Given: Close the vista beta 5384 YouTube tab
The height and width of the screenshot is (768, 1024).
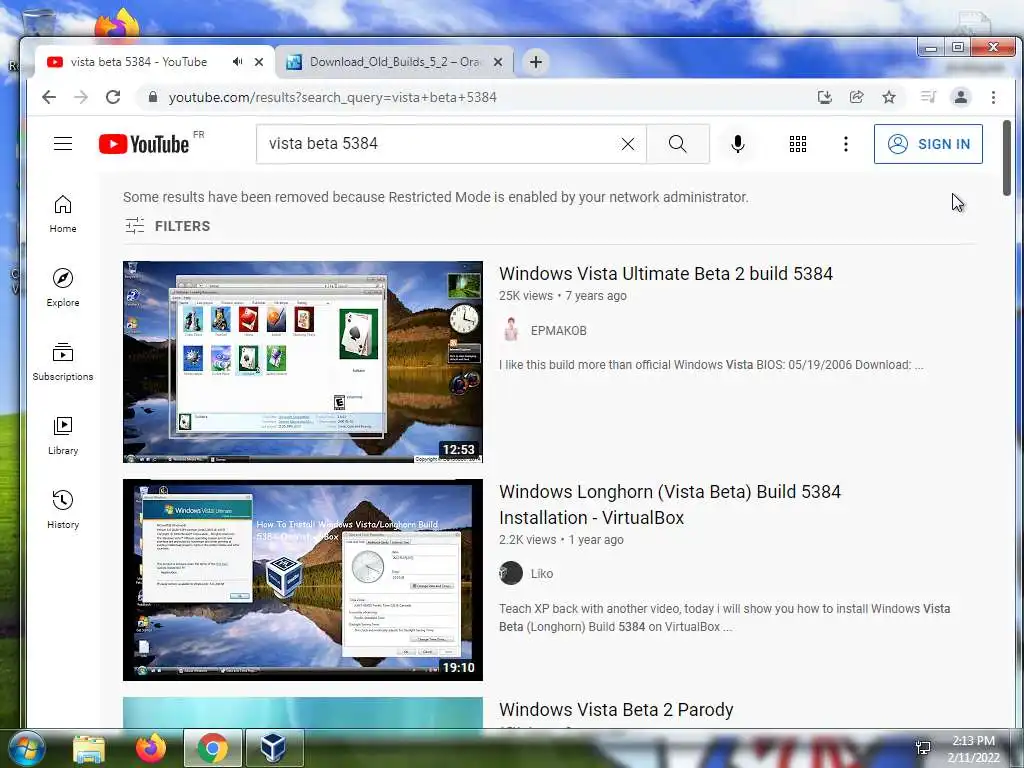Looking at the screenshot, I should tap(259, 62).
